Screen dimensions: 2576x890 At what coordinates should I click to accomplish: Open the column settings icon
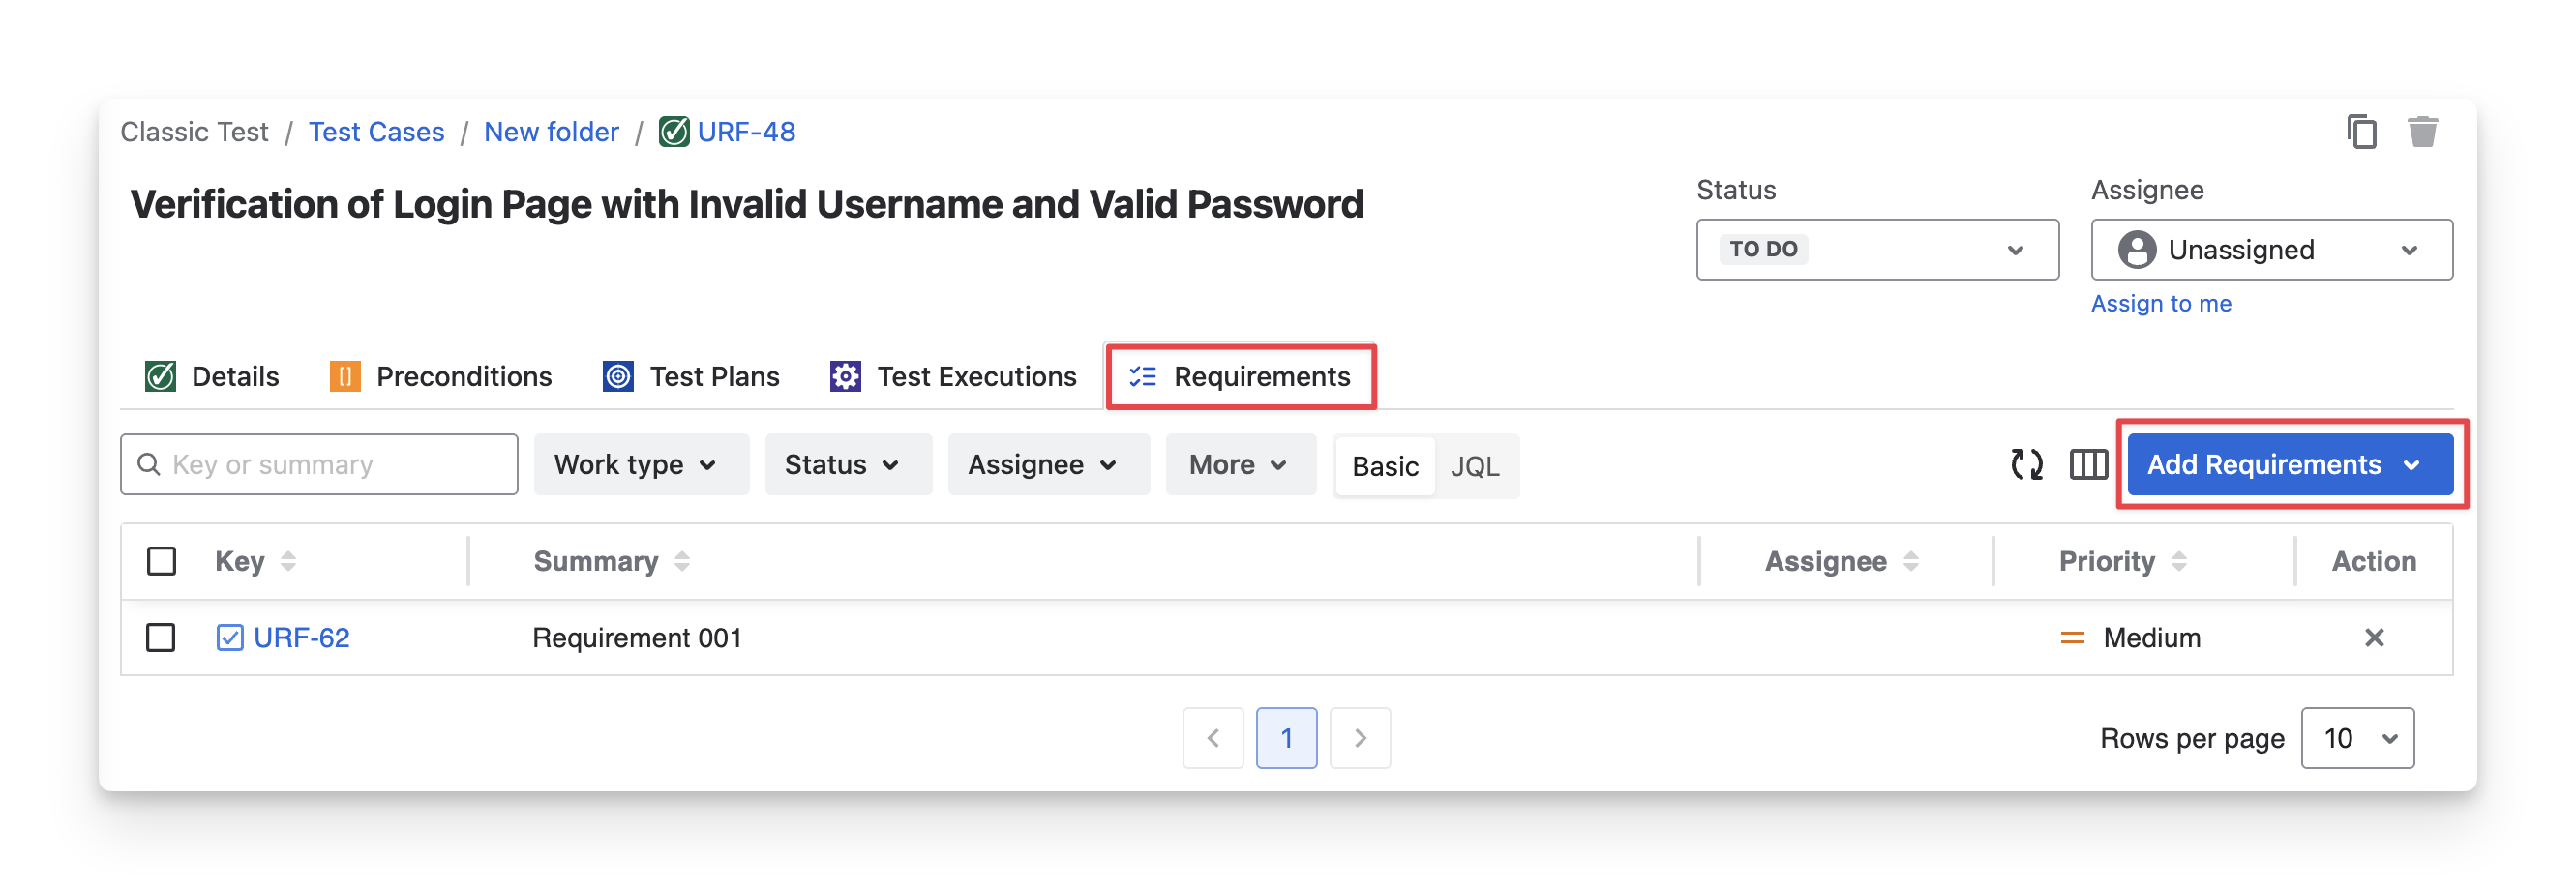[2088, 464]
